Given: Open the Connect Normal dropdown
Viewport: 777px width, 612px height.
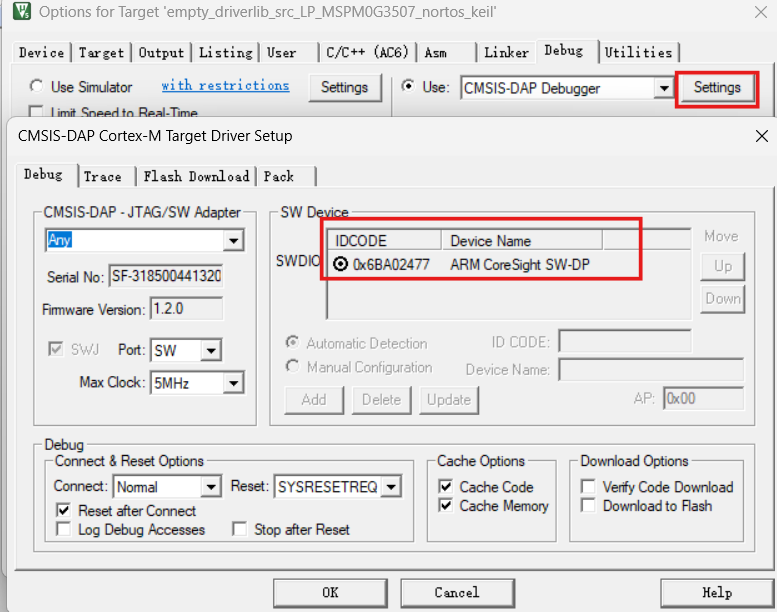Looking at the screenshot, I should click(211, 487).
